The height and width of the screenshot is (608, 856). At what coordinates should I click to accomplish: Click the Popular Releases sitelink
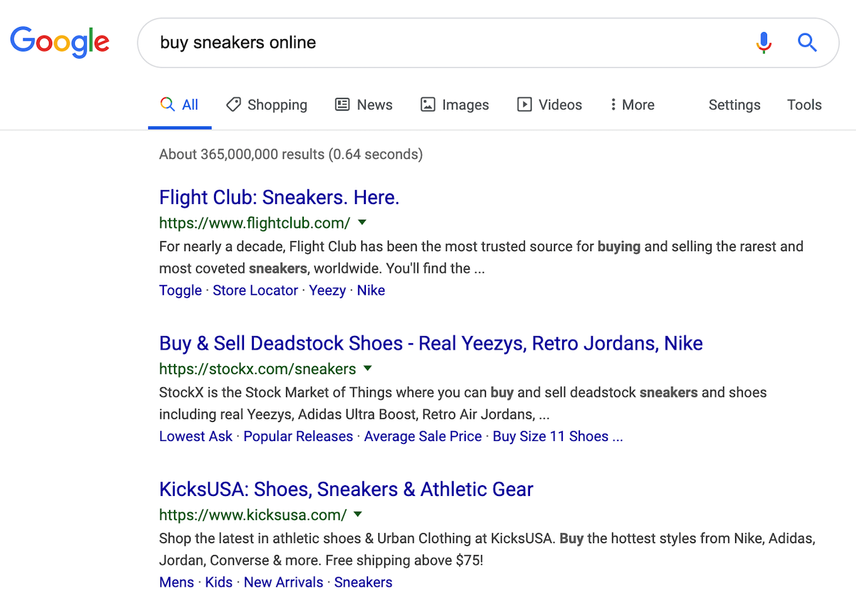[x=298, y=436]
